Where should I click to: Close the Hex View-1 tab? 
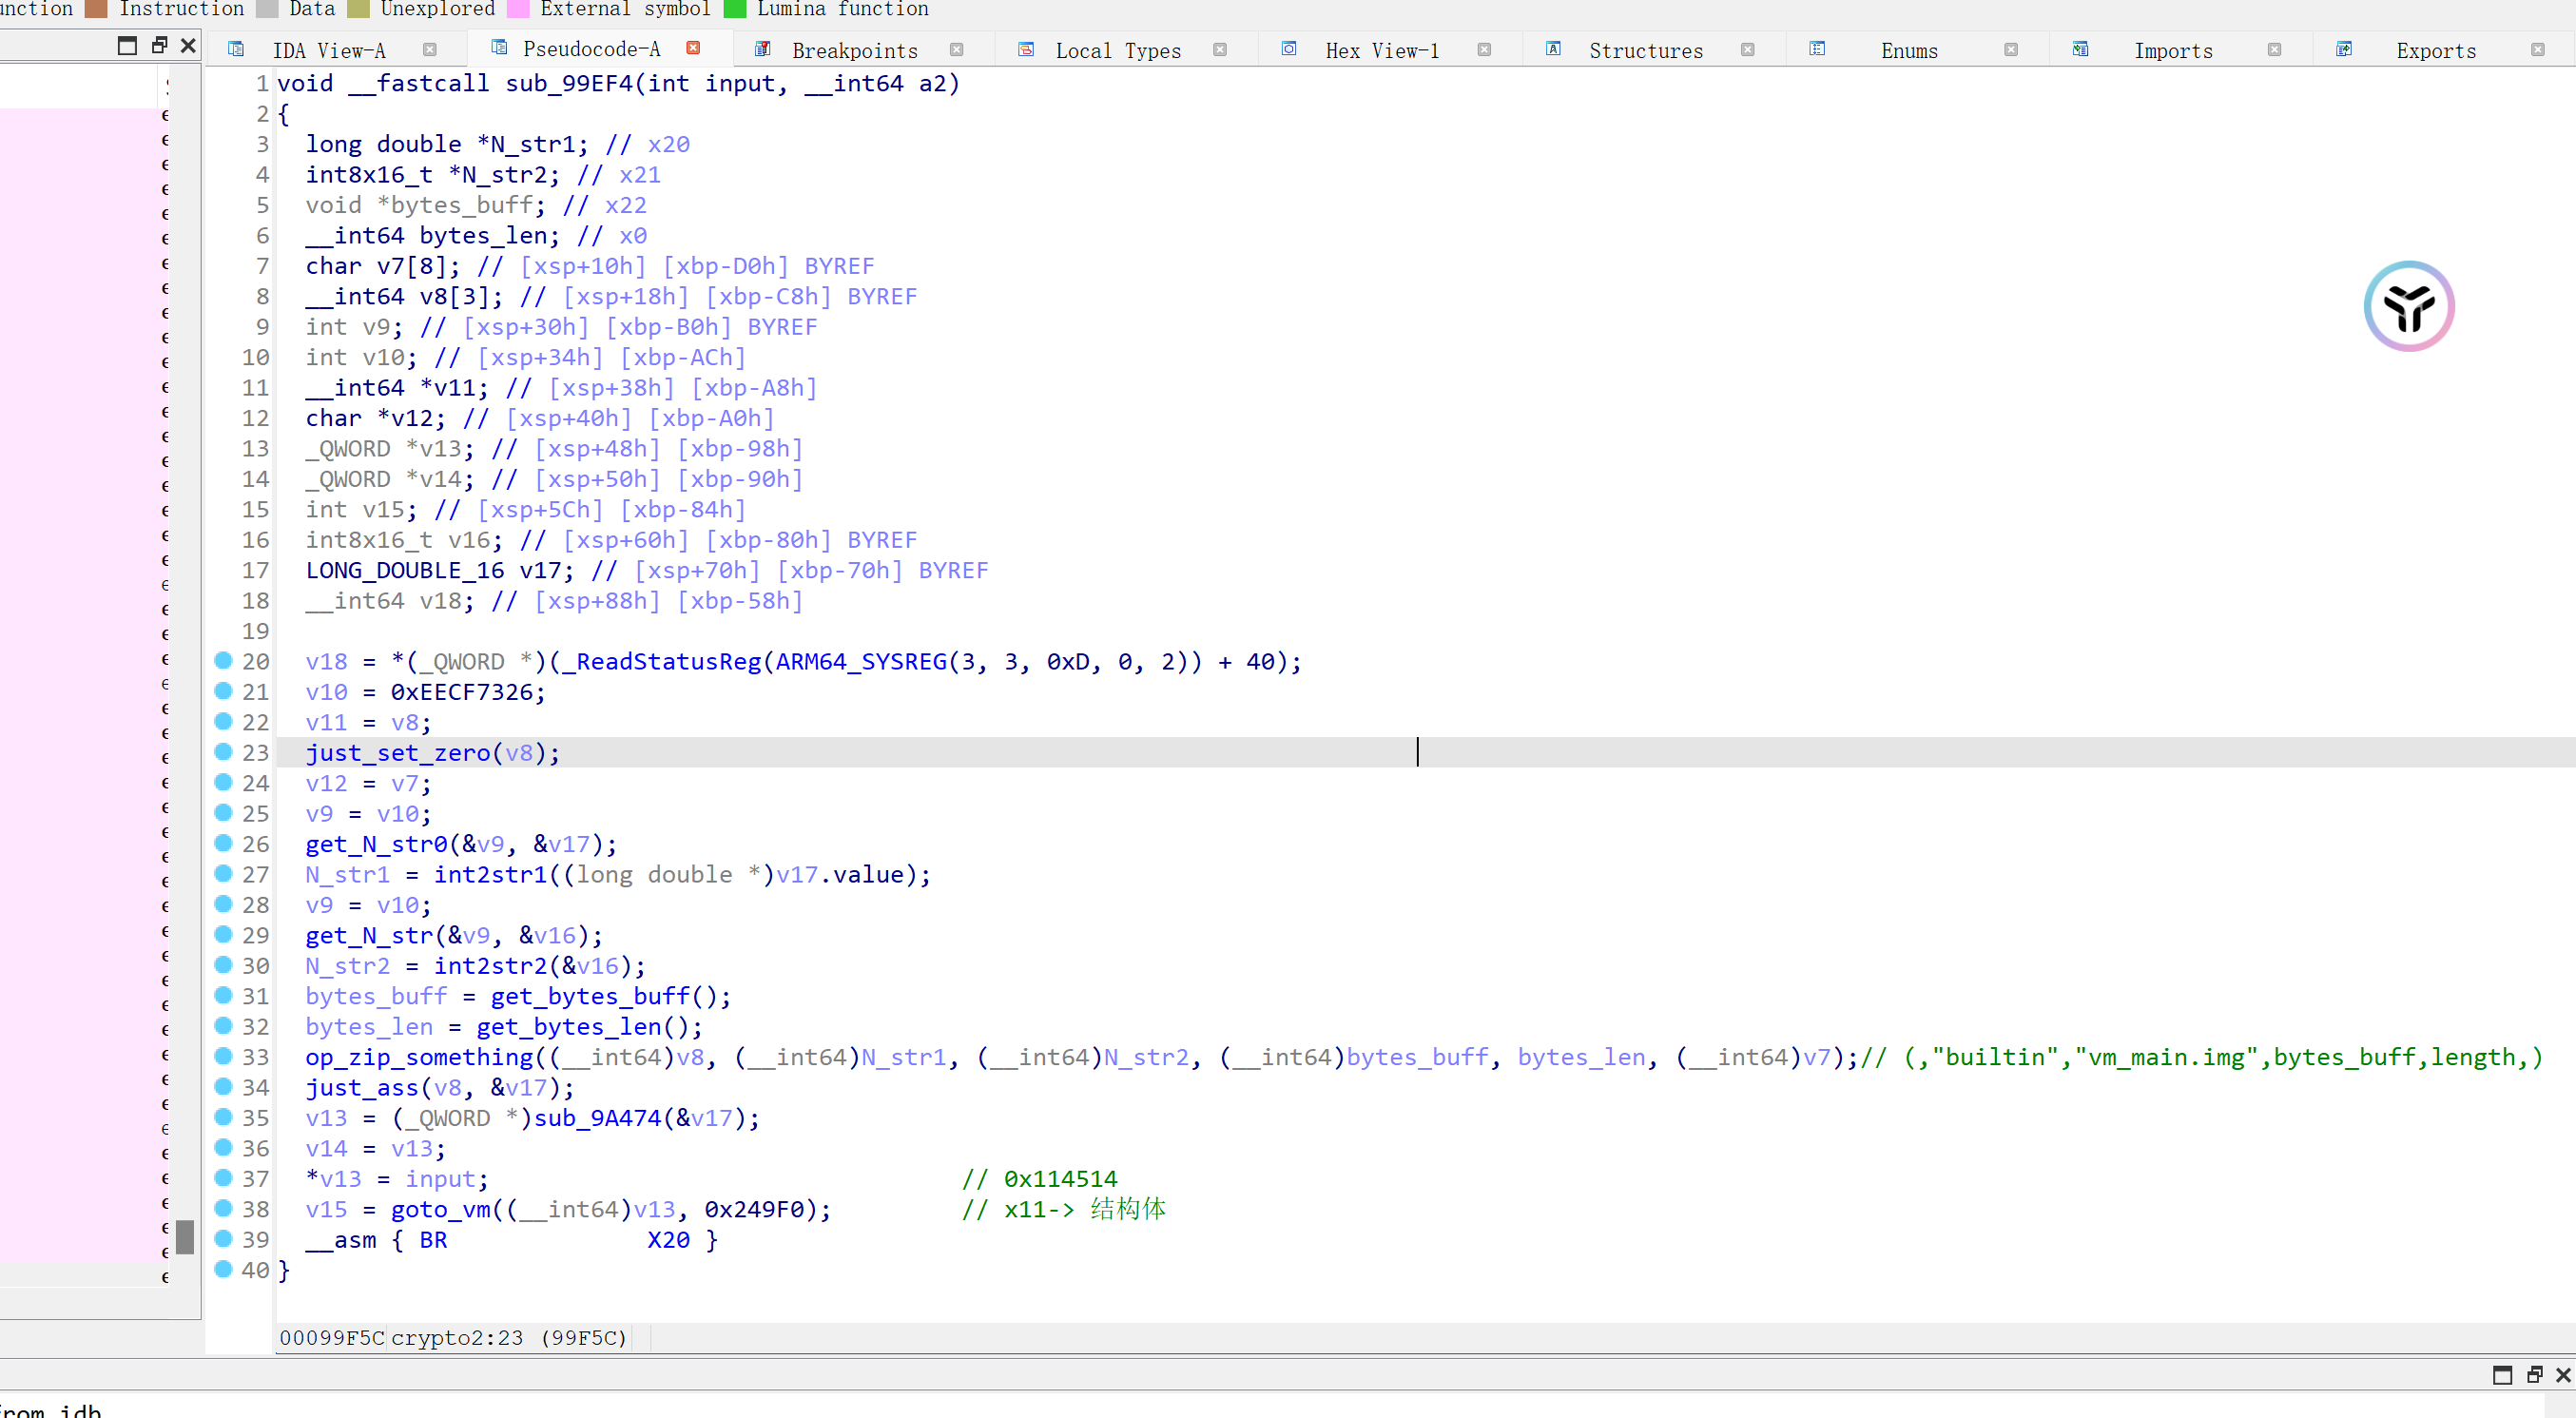(x=1484, y=50)
